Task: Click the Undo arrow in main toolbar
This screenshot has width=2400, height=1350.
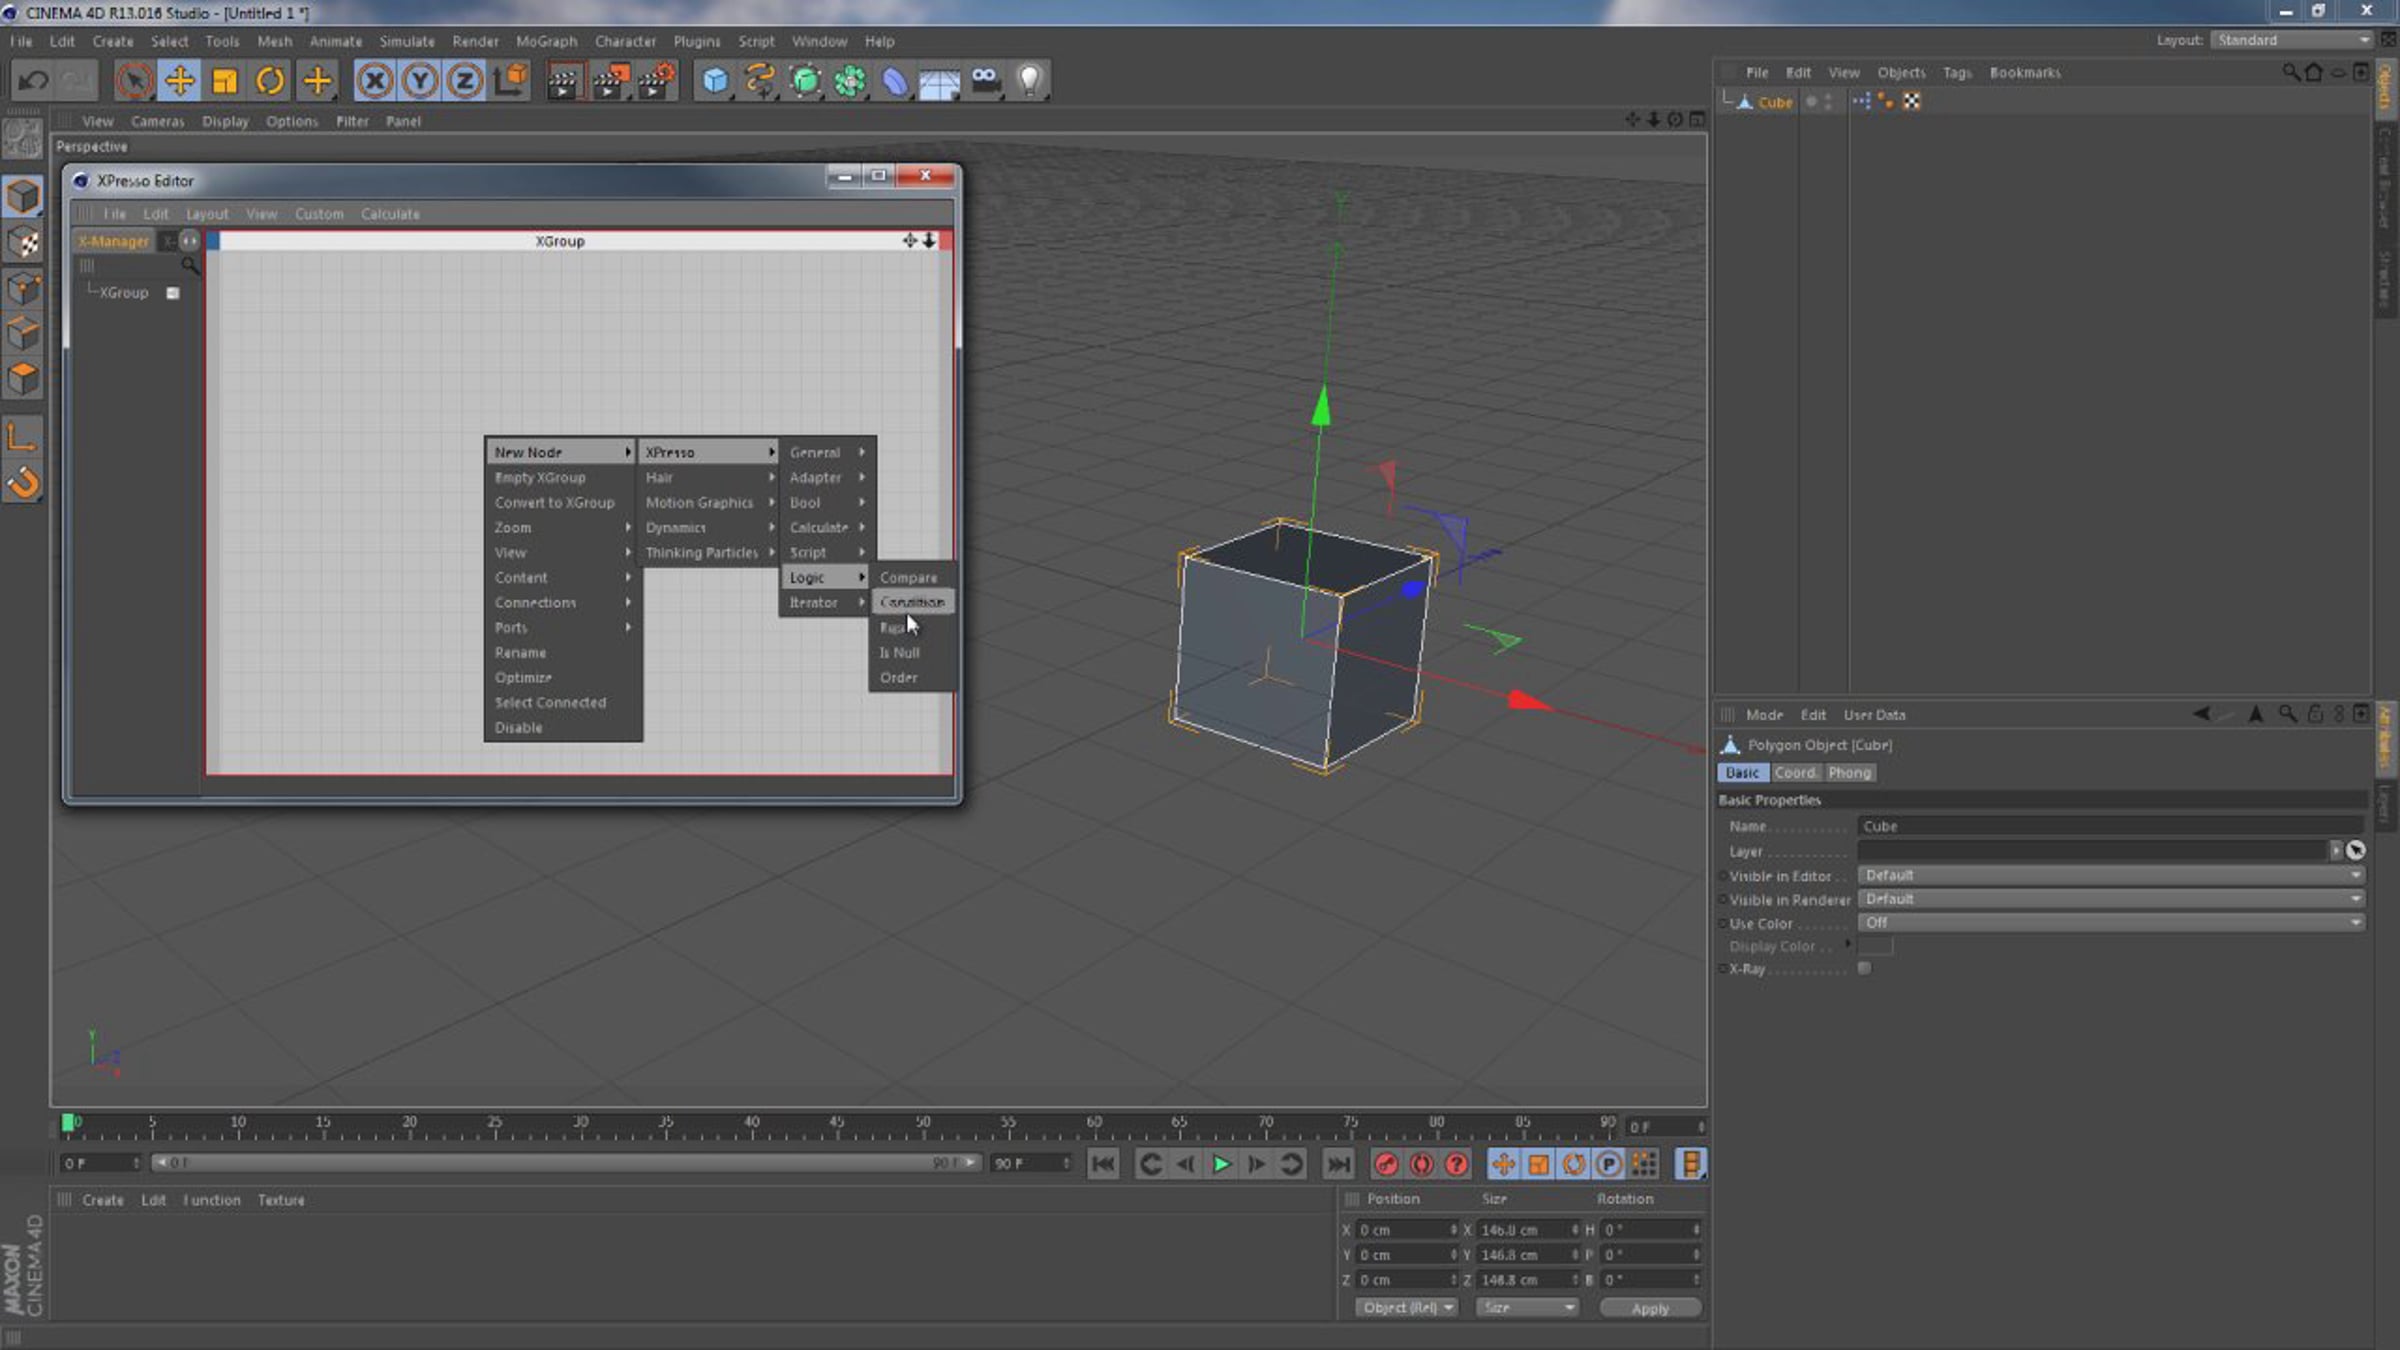Action: [x=33, y=80]
